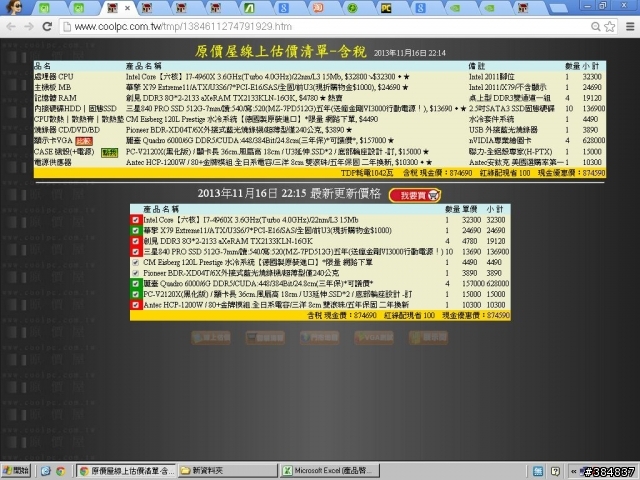Click the 628000 subtotal in the upper table
640x480 pixels.
593,140
